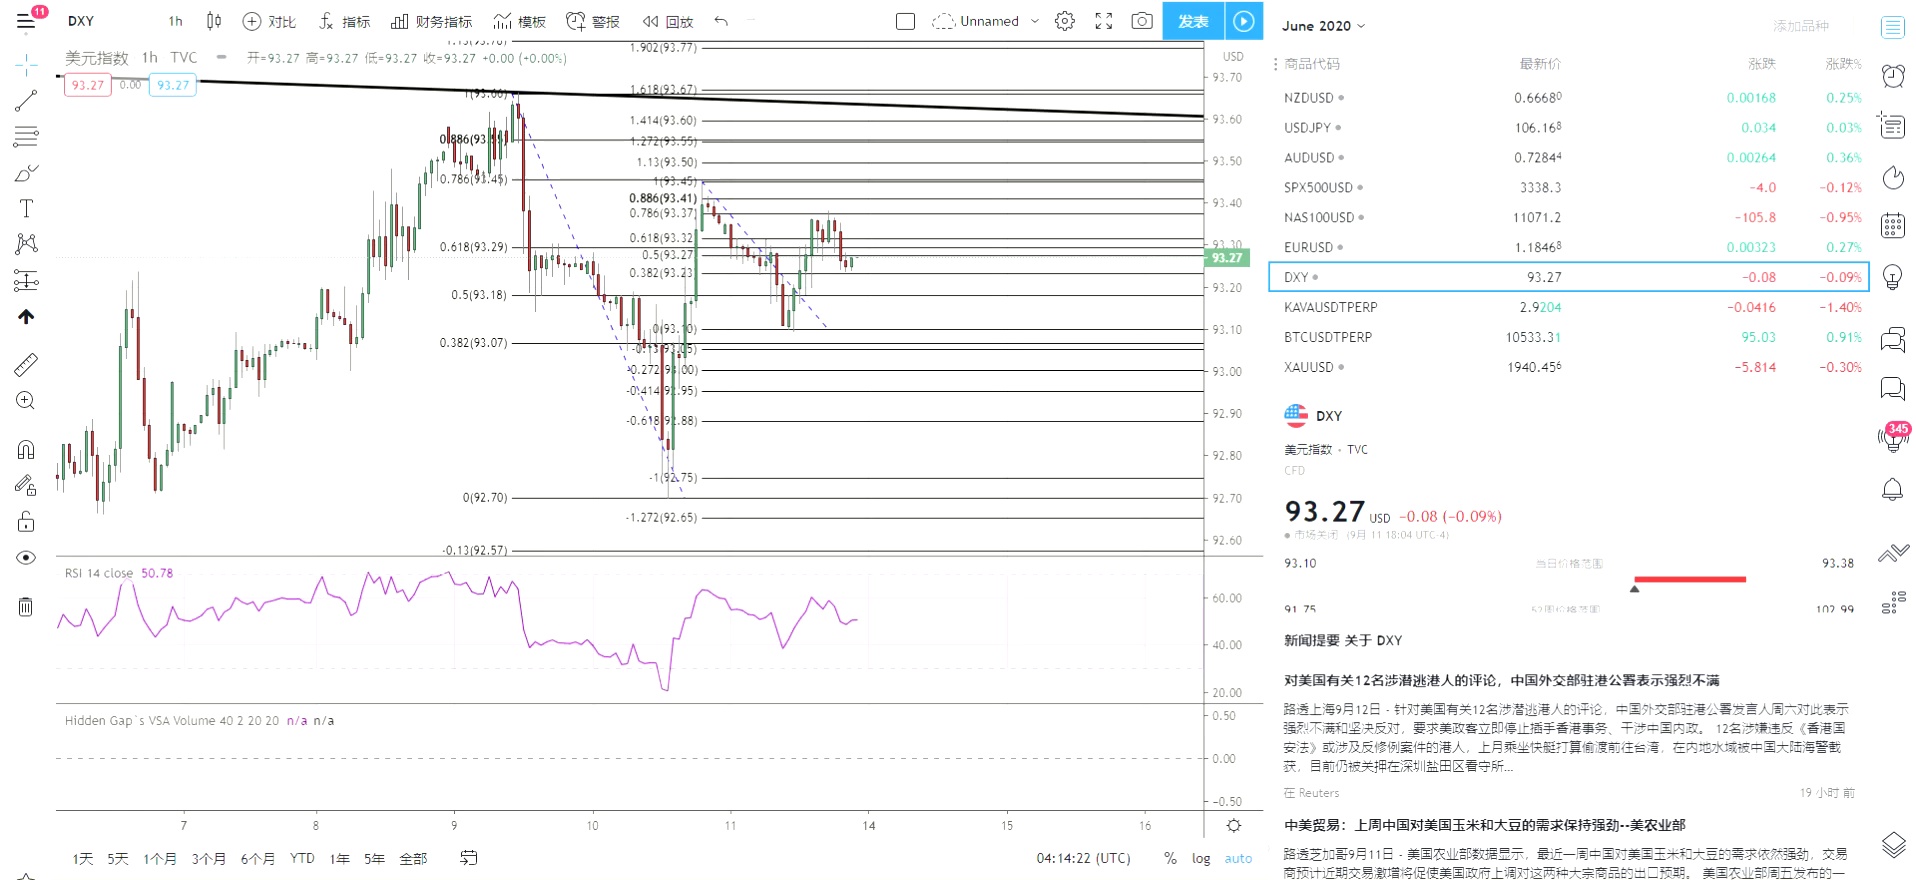
Task: Open the indicator templates menu
Action: (x=520, y=21)
